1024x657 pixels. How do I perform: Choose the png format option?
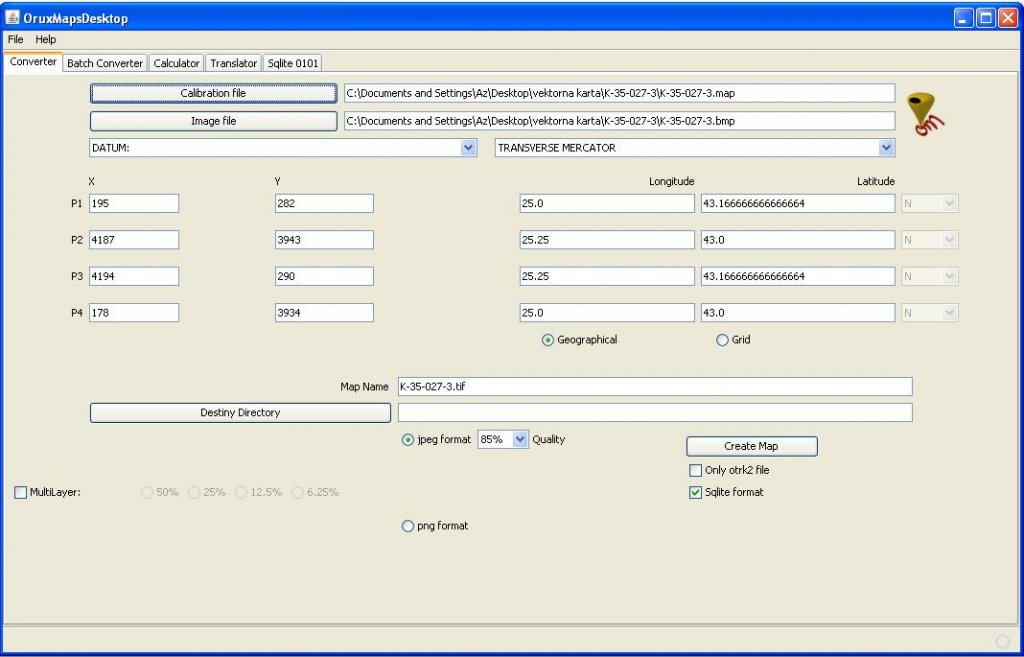click(408, 526)
